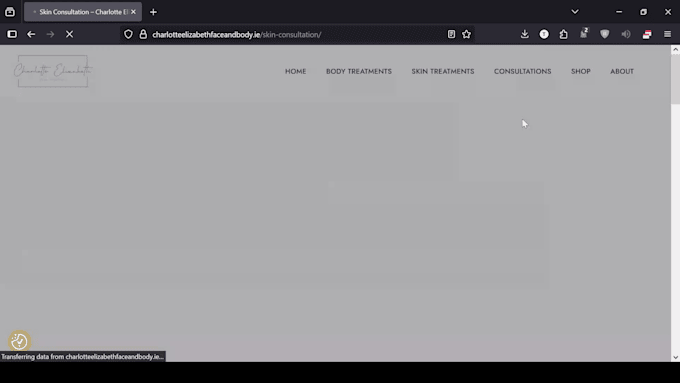The image size is (680, 383).
Task: Open SKIN TREATMENTS menu
Action: click(443, 72)
